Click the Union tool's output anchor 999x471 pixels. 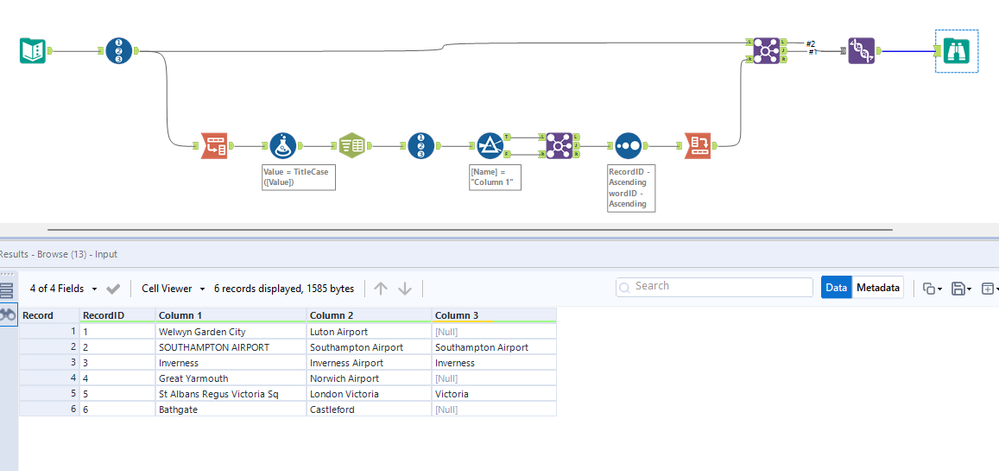coord(878,50)
